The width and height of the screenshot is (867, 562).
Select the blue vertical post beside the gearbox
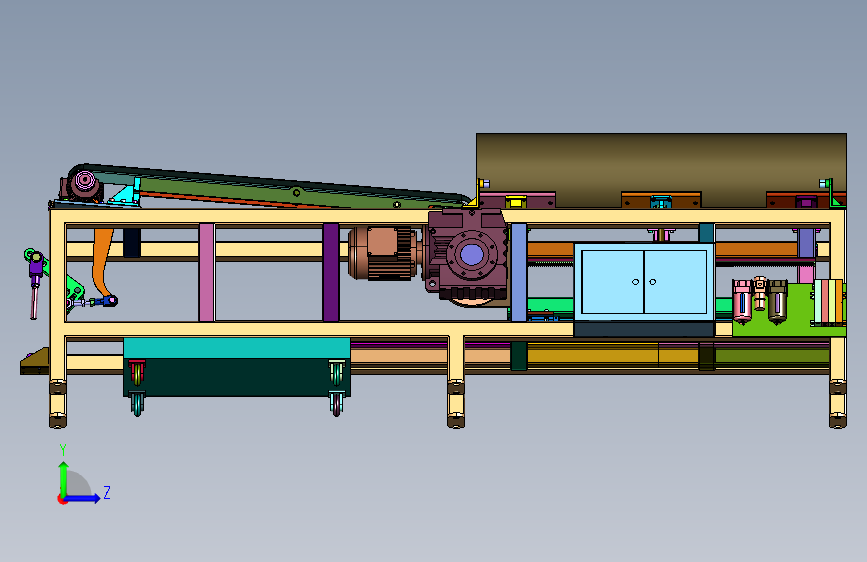(519, 272)
